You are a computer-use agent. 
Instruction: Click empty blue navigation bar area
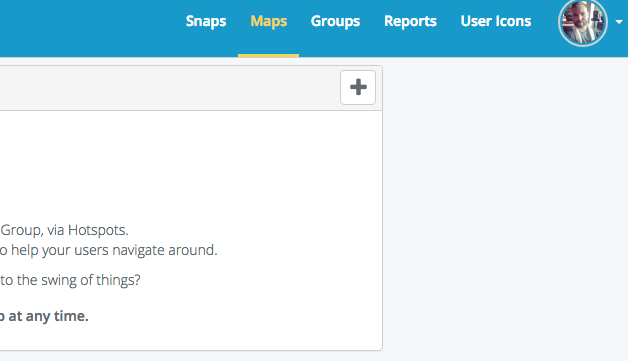point(88,28)
